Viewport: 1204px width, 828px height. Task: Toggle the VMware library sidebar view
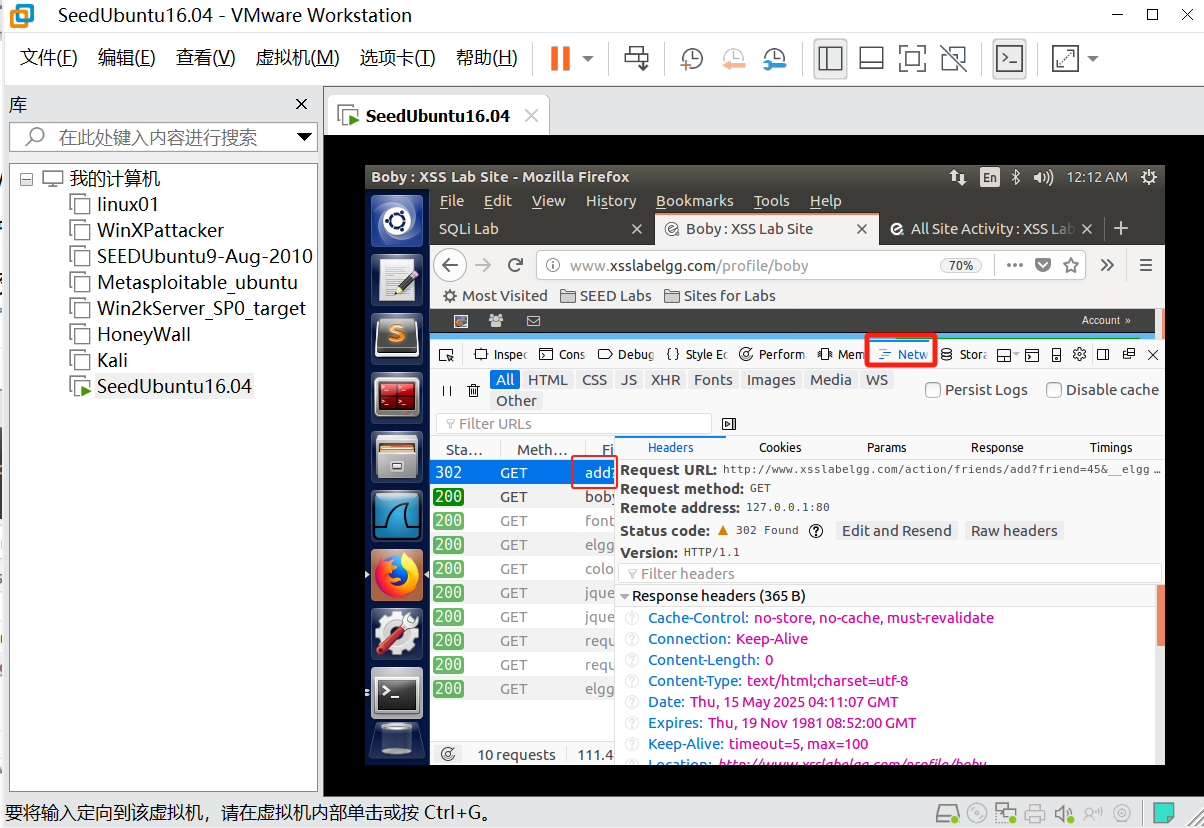(x=830, y=59)
